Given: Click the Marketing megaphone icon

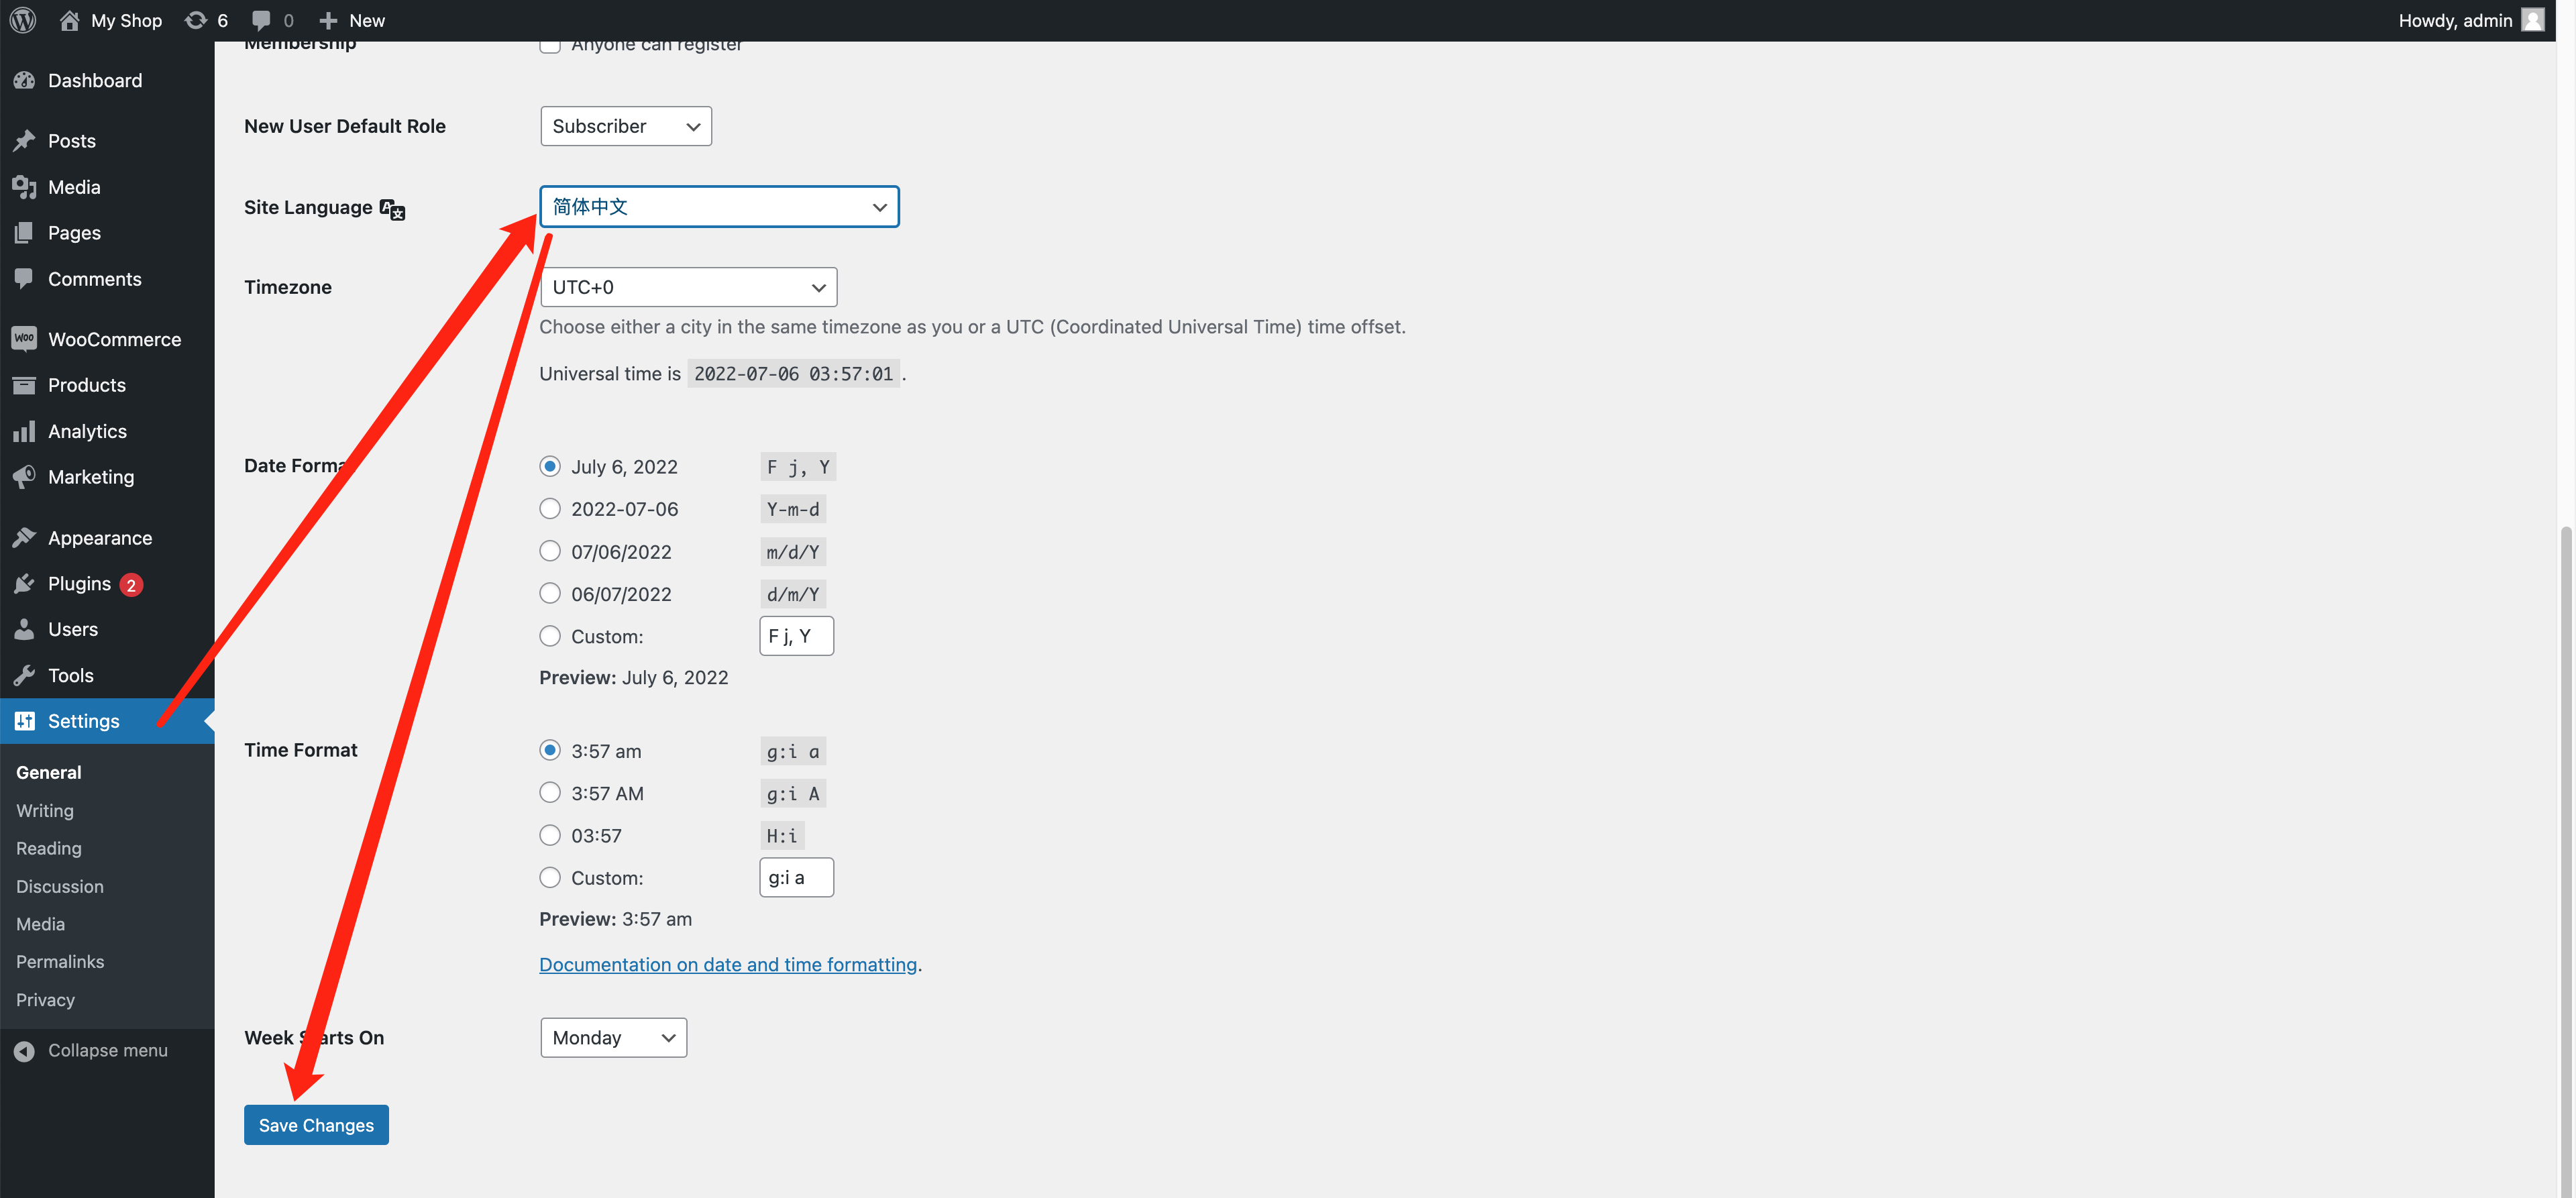Looking at the screenshot, I should [x=24, y=477].
